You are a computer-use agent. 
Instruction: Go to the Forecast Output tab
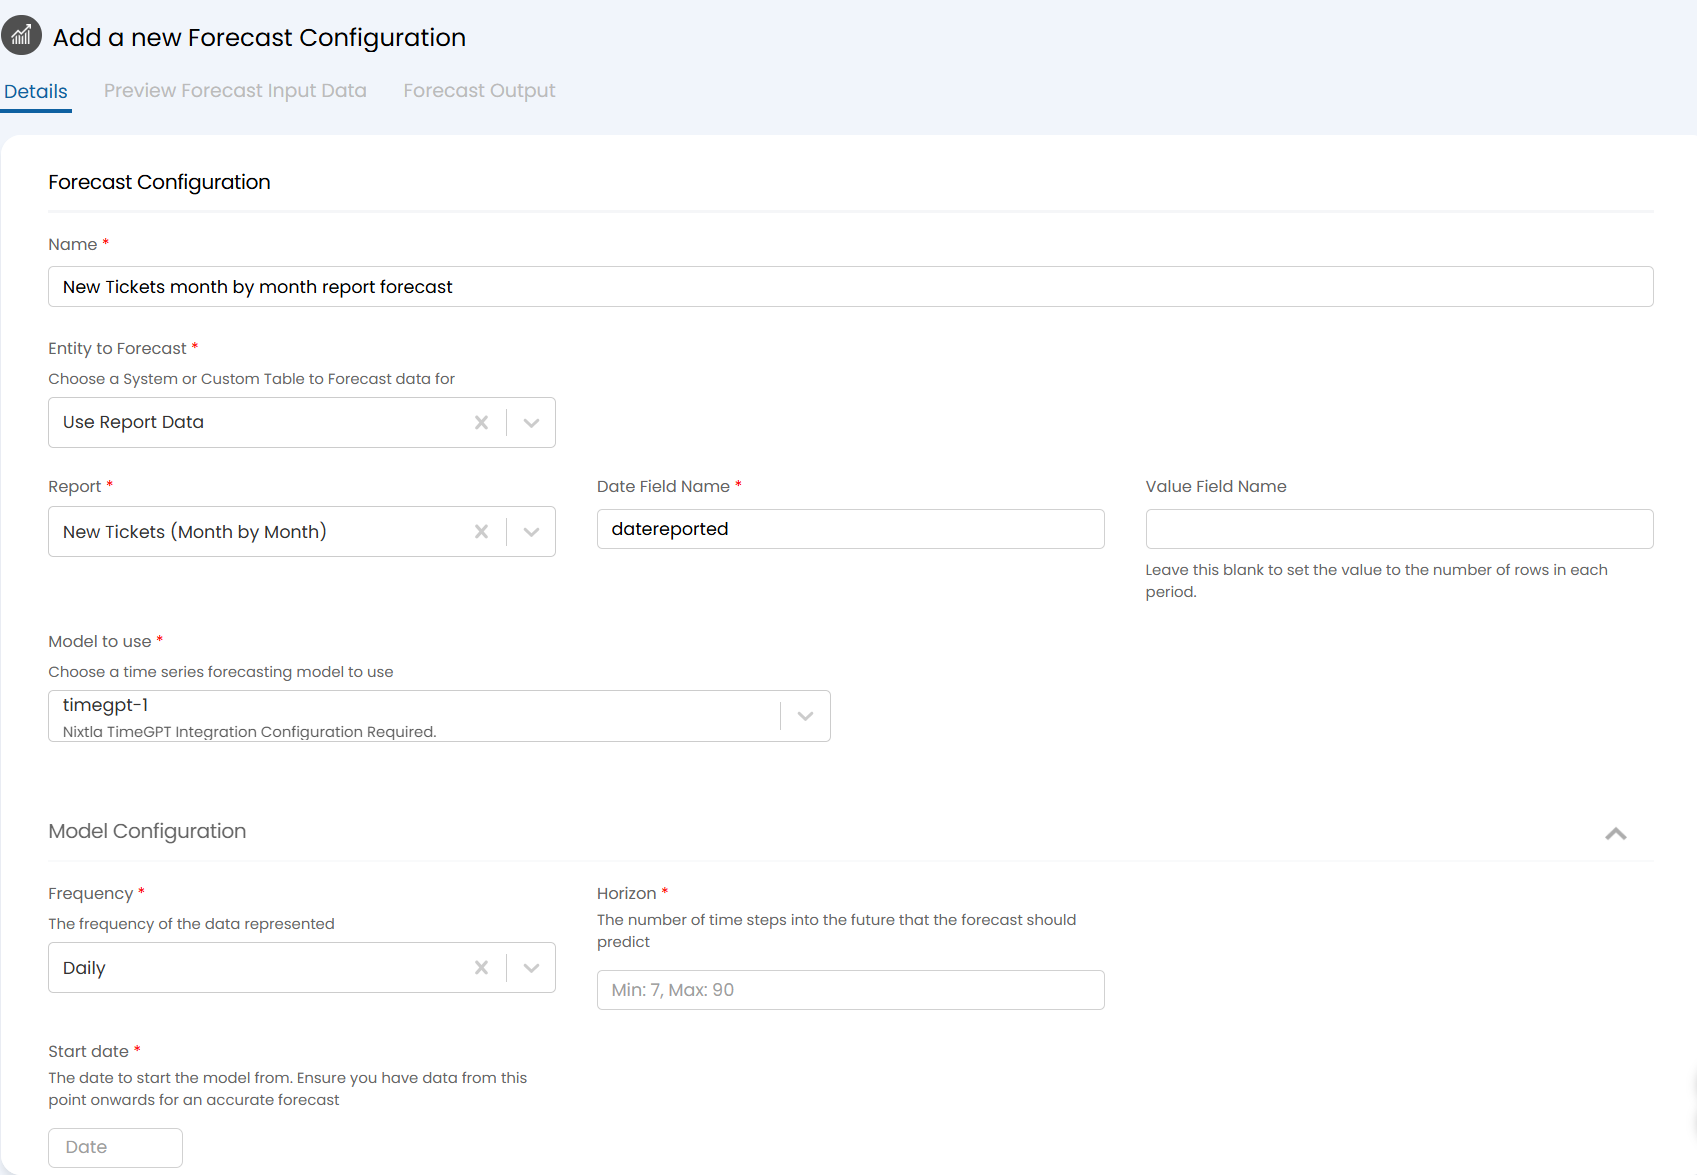pos(479,91)
